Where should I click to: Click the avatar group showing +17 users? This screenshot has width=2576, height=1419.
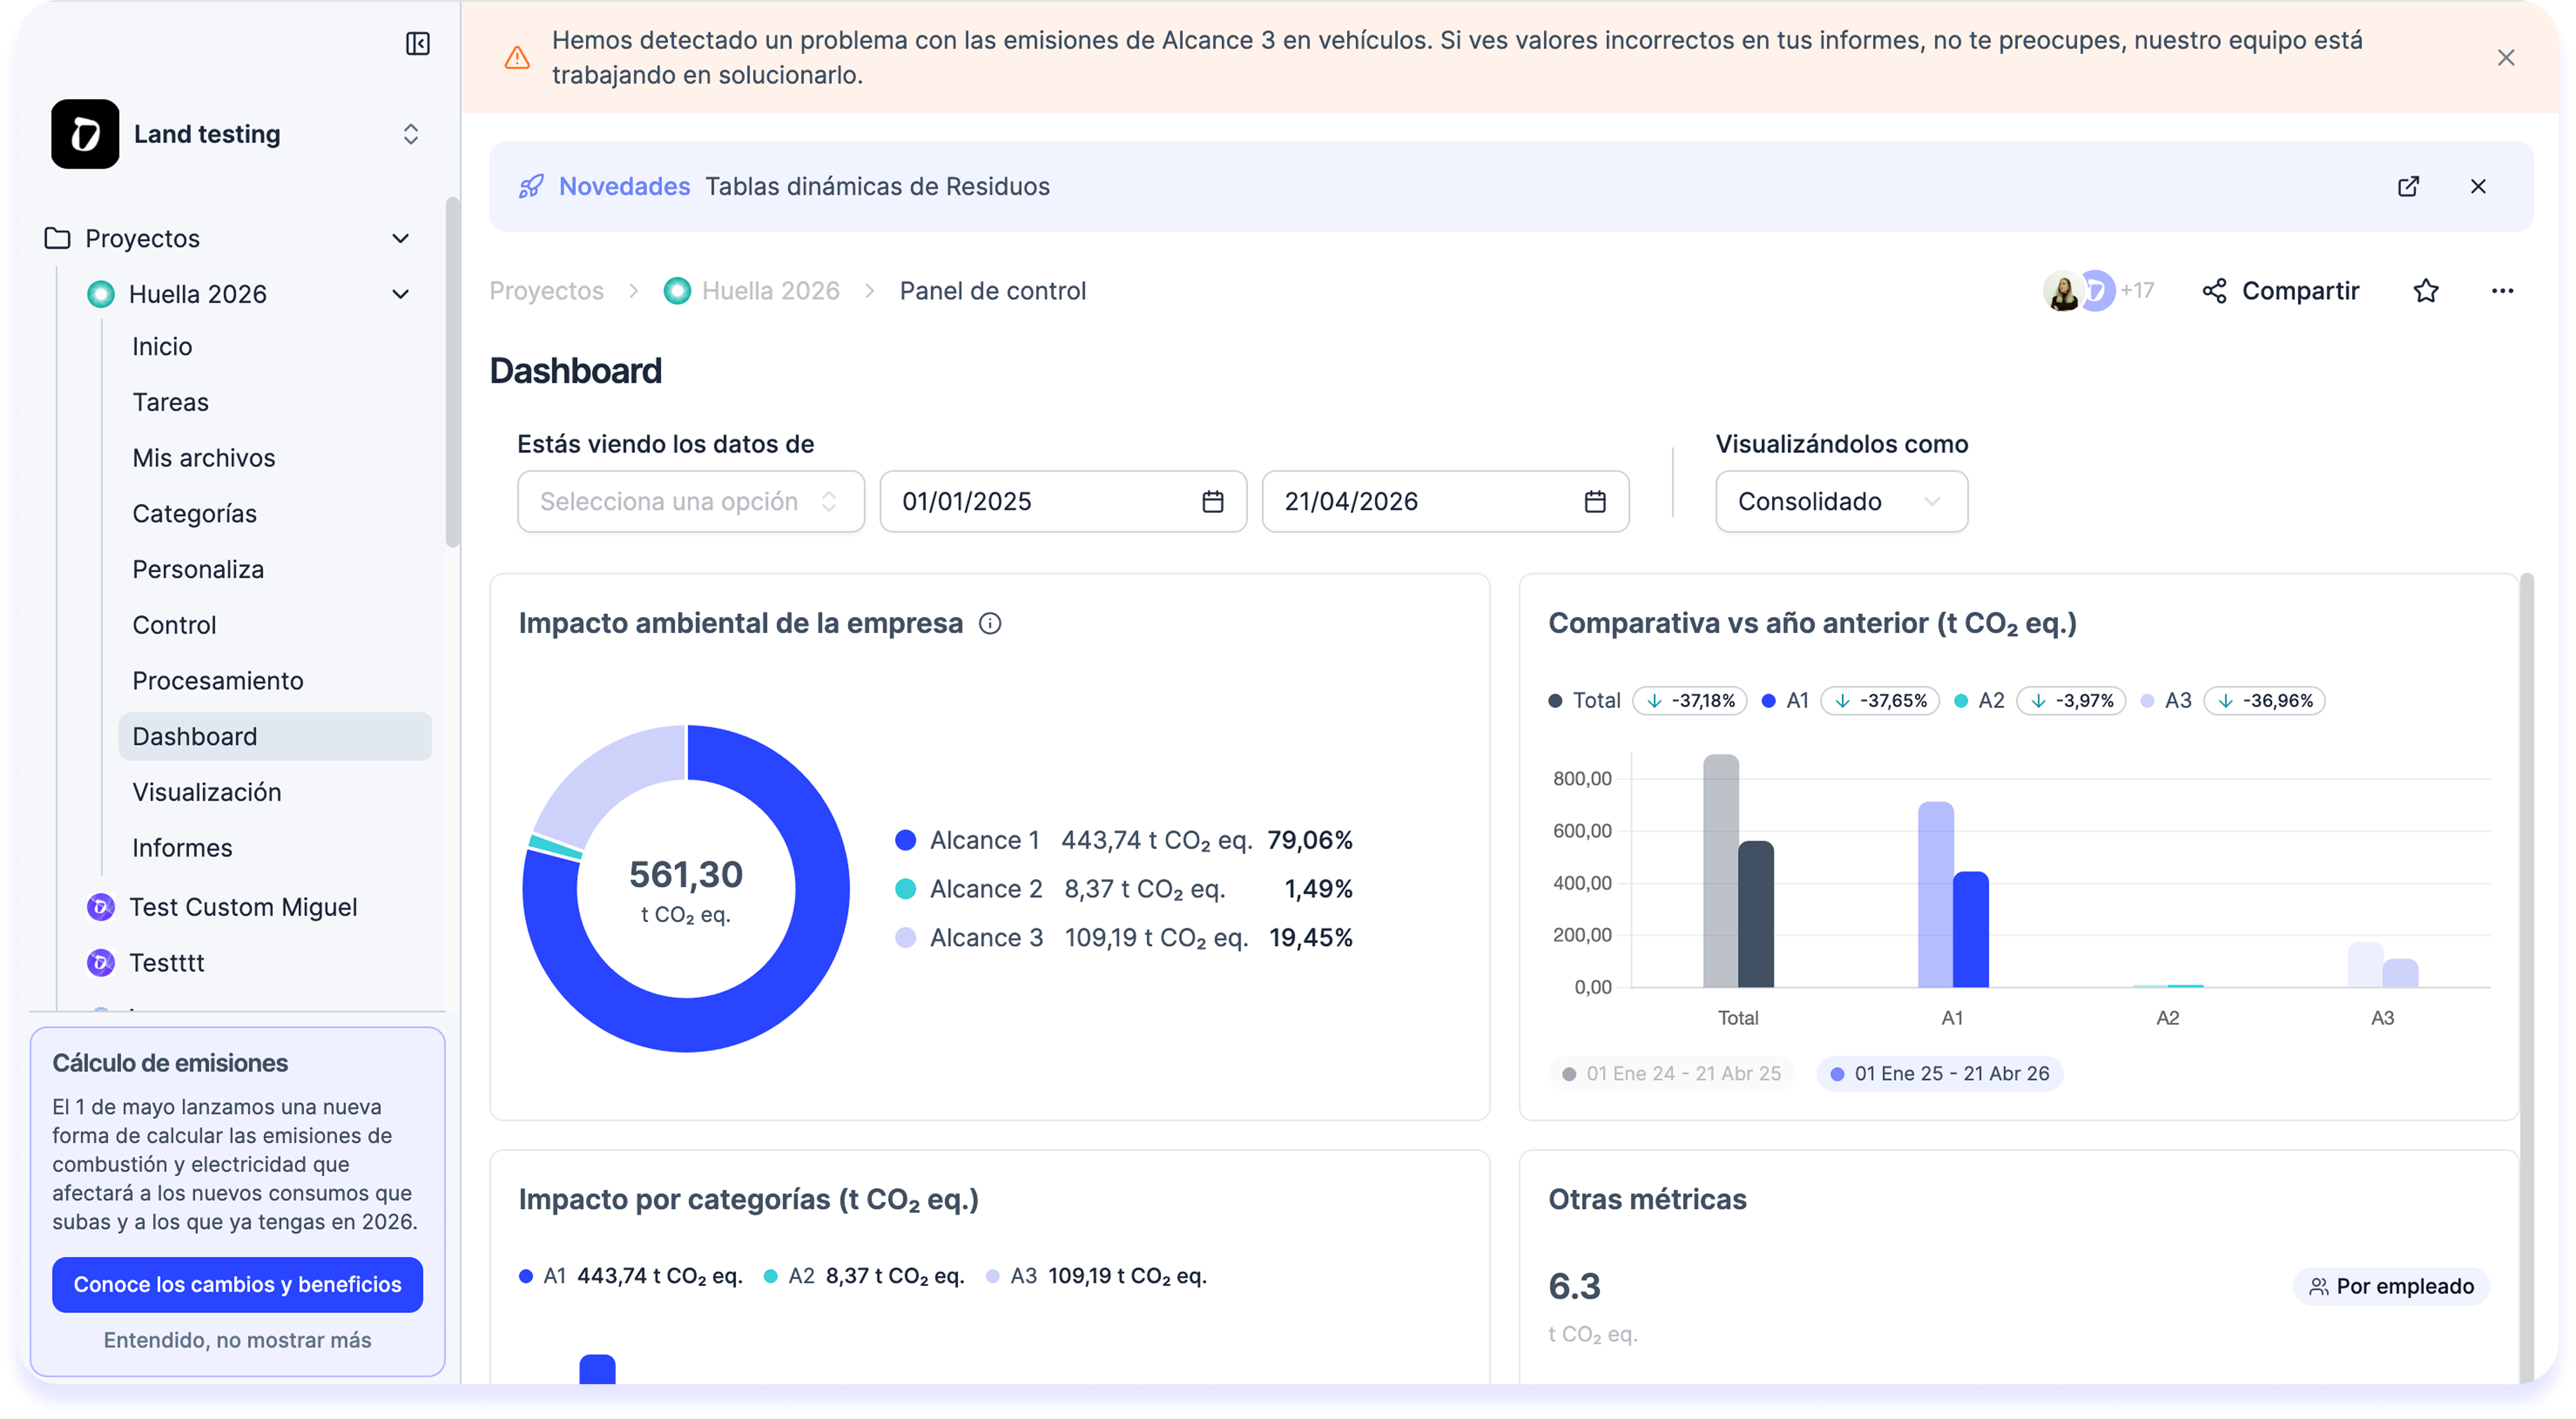coord(2098,291)
